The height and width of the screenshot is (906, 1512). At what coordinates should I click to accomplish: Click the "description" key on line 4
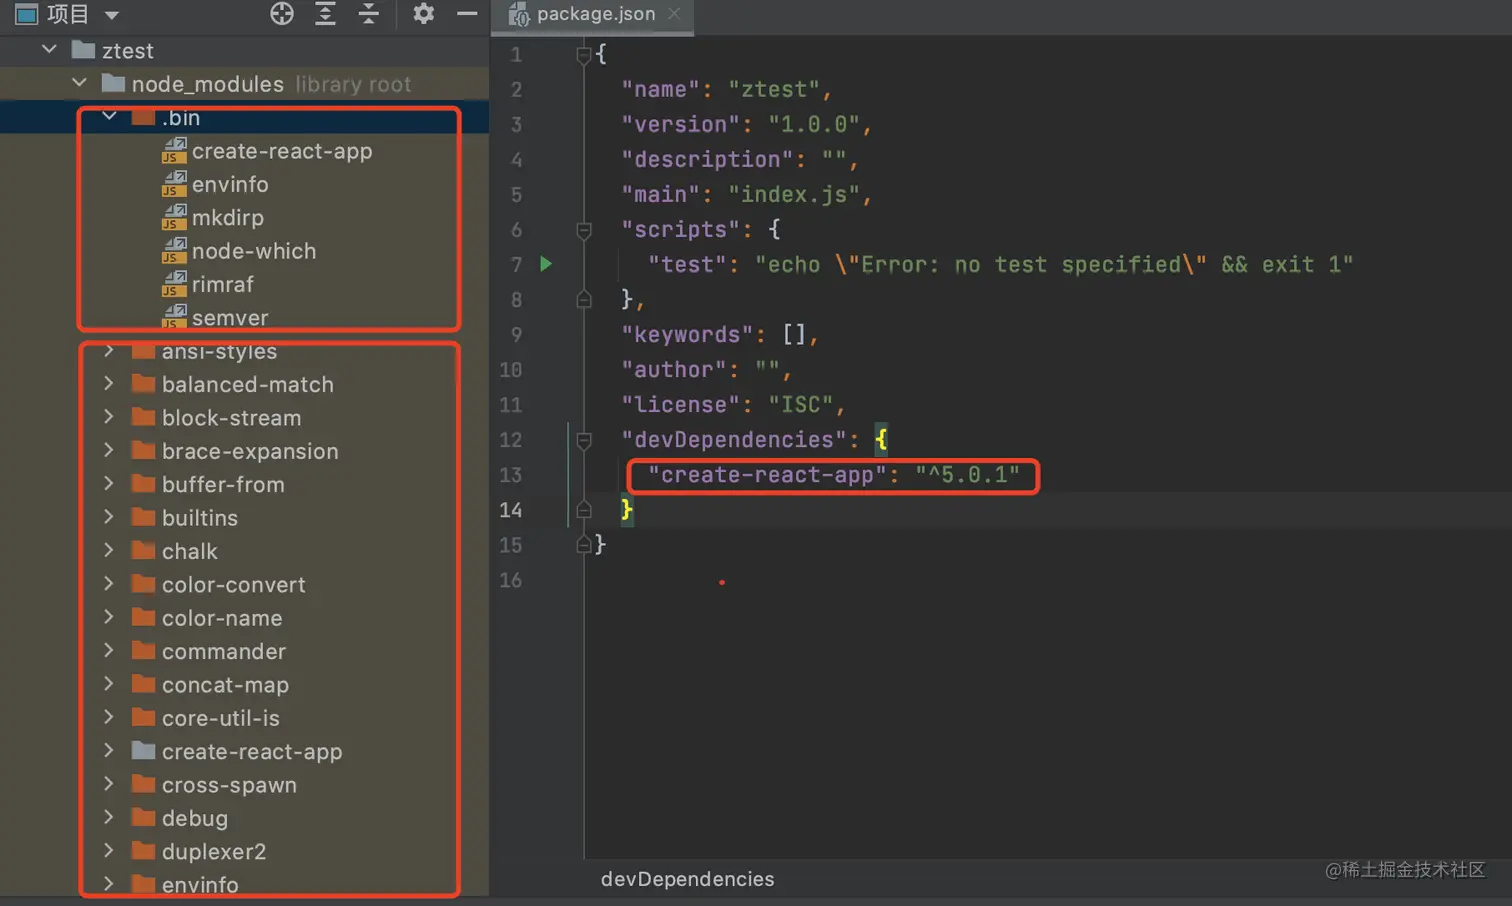[707, 159]
